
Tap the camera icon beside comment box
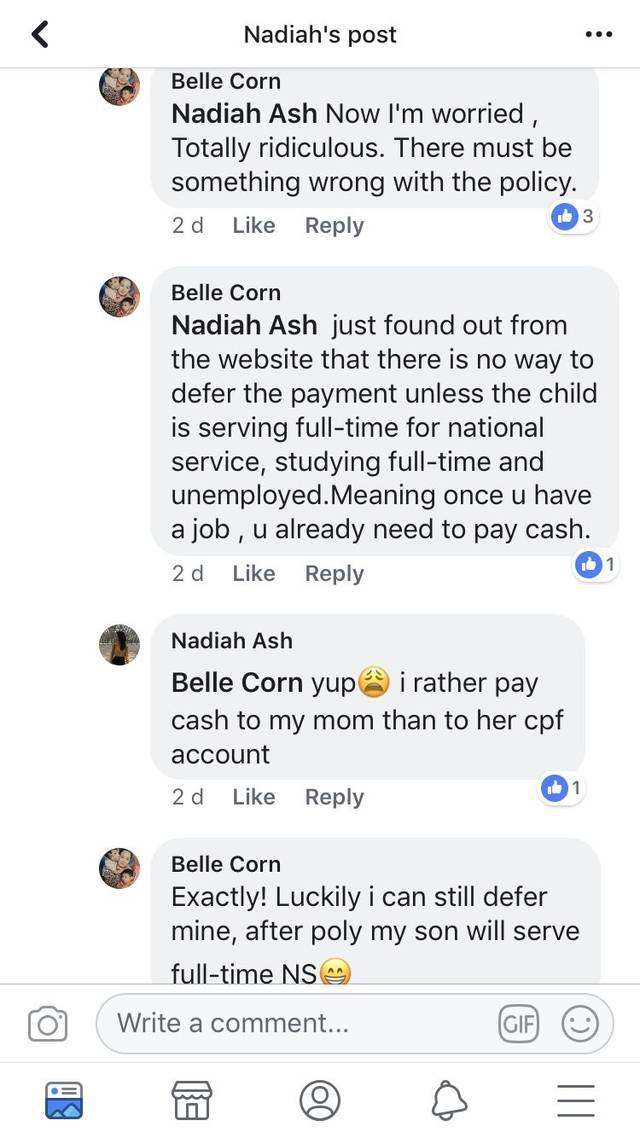pyautogui.click(x=48, y=1023)
